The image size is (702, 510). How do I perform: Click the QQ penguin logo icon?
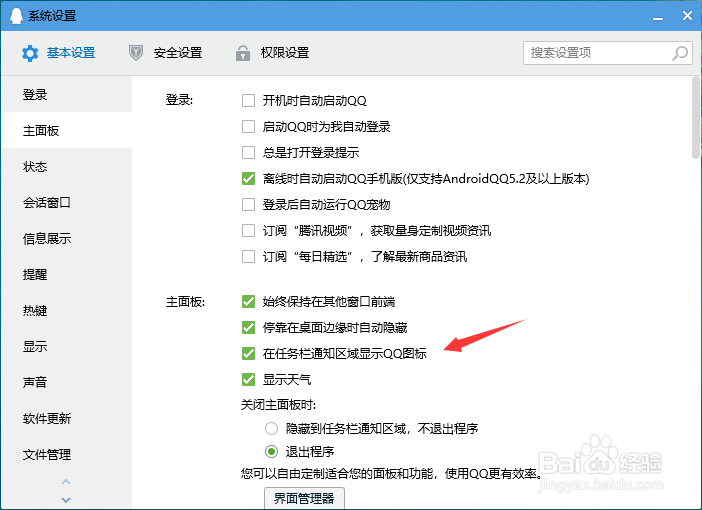tap(16, 16)
